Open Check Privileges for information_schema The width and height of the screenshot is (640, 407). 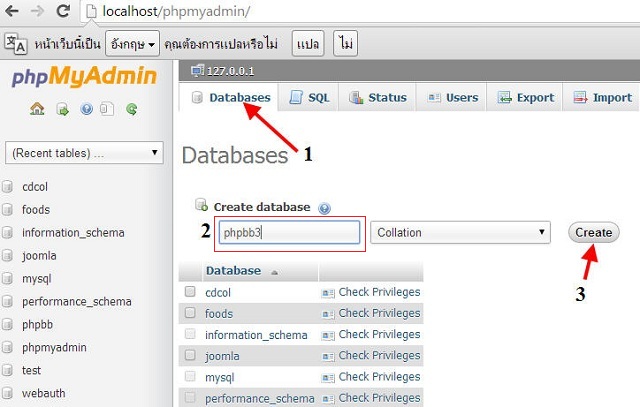click(379, 334)
